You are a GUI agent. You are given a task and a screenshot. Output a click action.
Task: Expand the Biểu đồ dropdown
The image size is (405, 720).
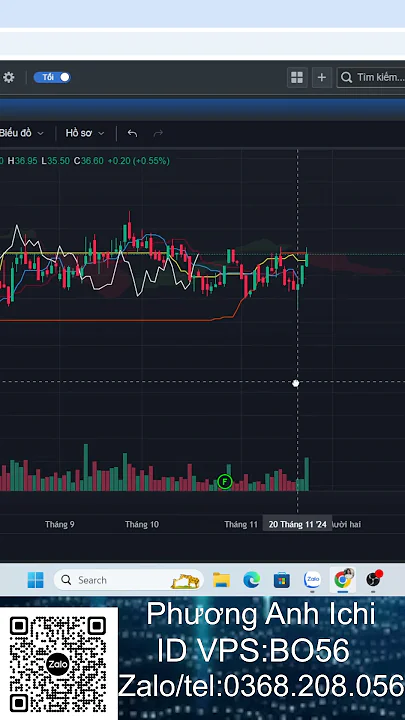[22, 133]
